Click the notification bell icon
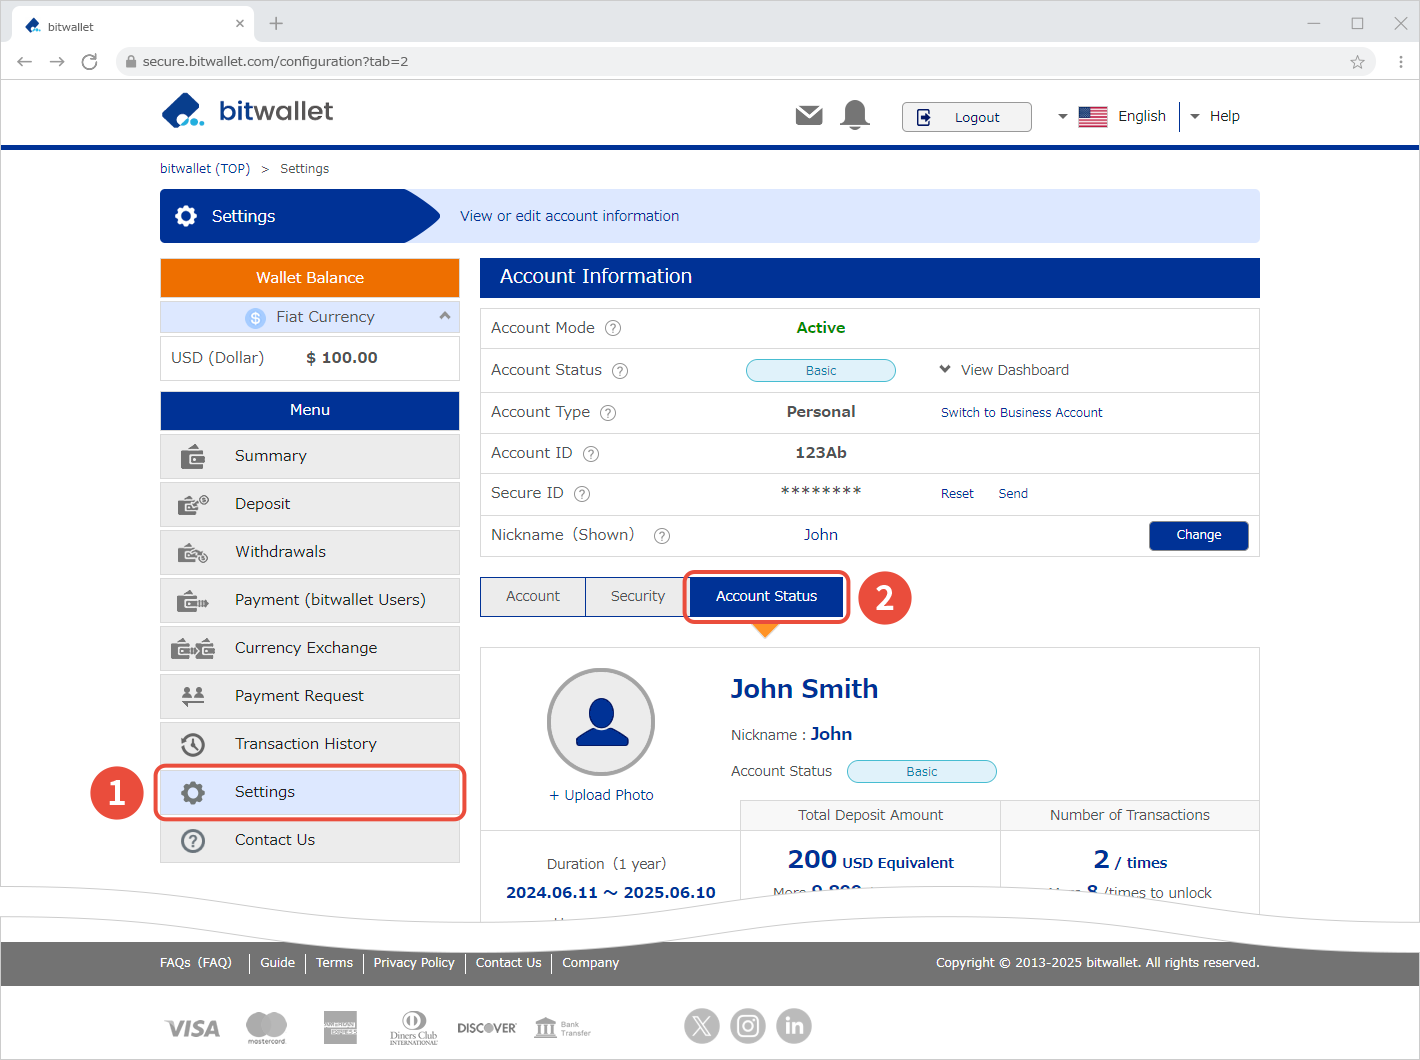 [855, 115]
